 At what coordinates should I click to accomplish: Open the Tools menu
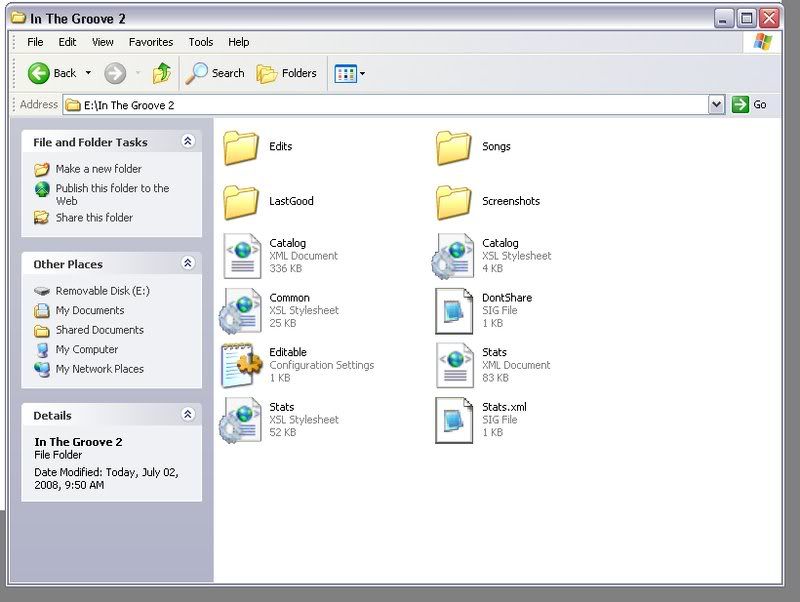(201, 42)
